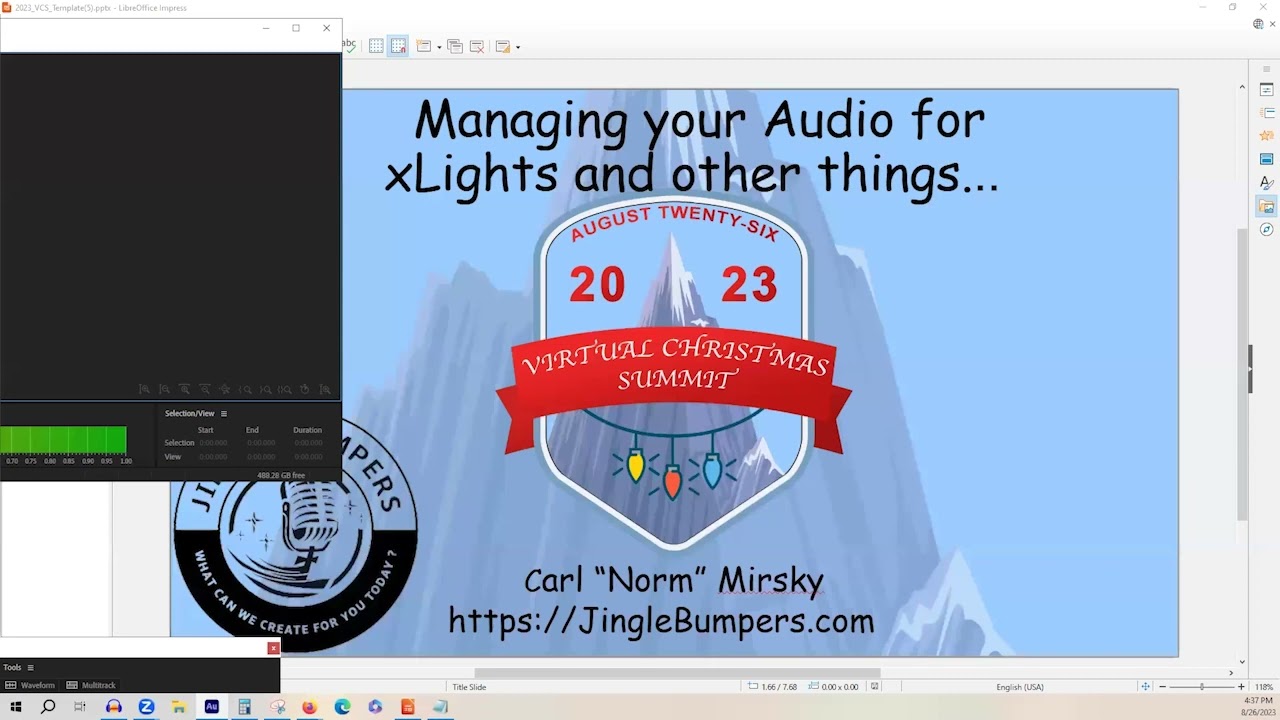Click the zoom in plus button

[x=1241, y=687]
